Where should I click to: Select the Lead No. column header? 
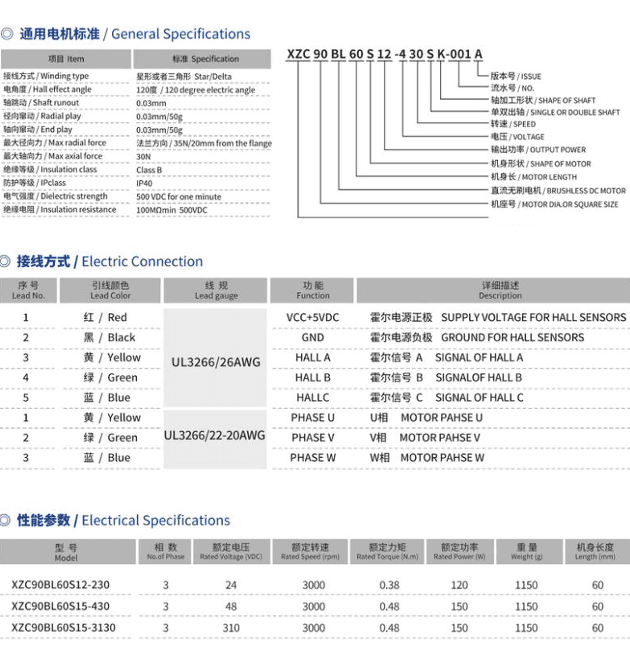click(x=28, y=290)
